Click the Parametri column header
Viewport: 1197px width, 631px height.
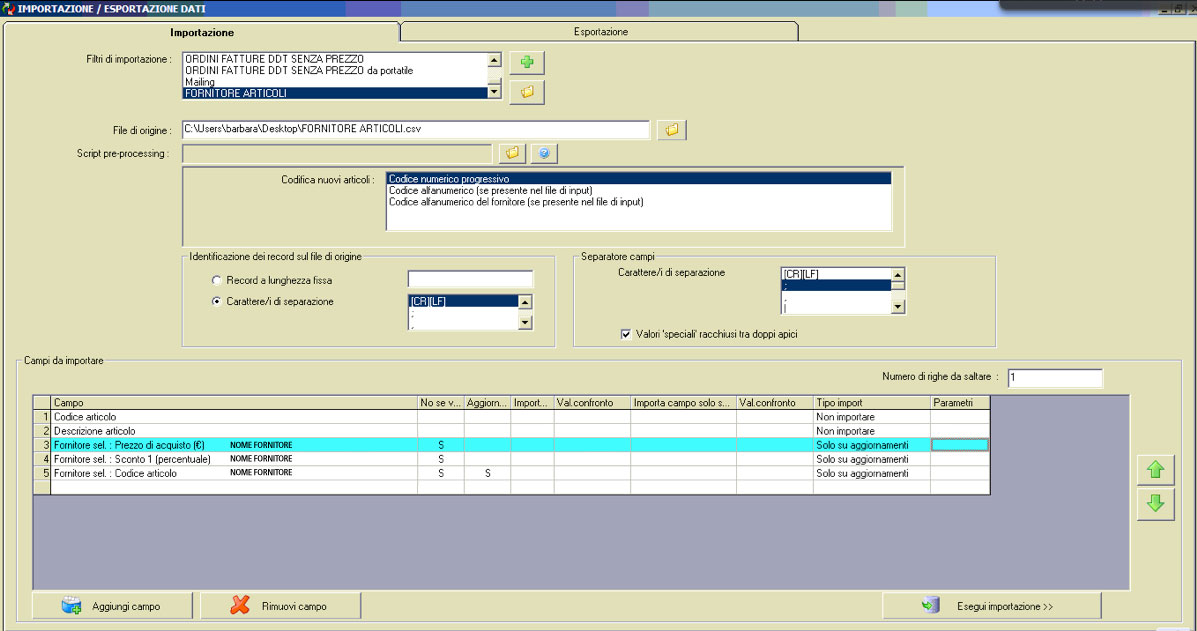(x=960, y=403)
